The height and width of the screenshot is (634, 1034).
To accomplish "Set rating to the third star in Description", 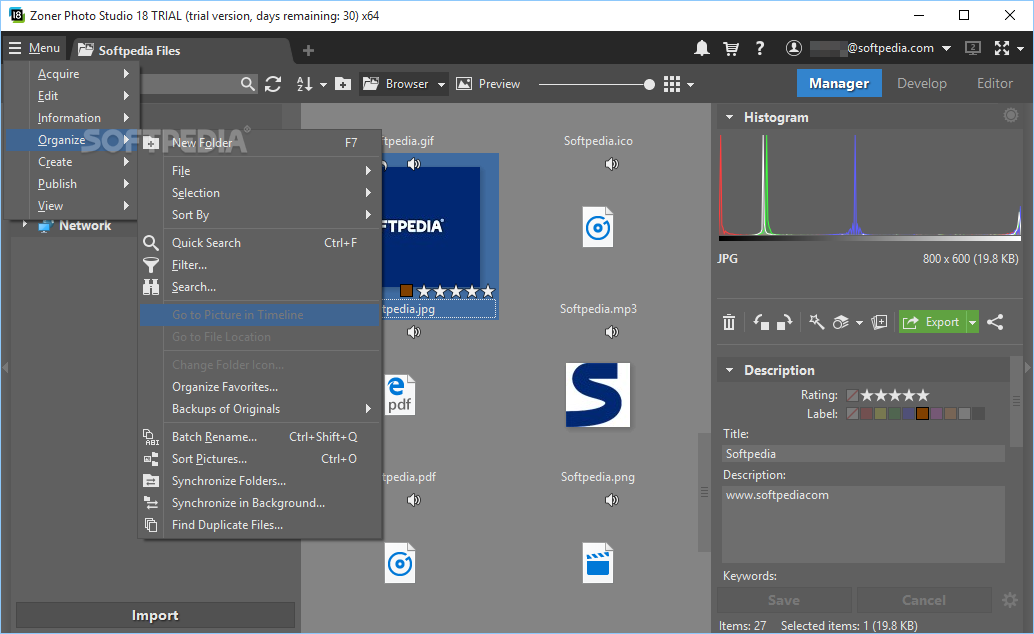I will (x=895, y=395).
